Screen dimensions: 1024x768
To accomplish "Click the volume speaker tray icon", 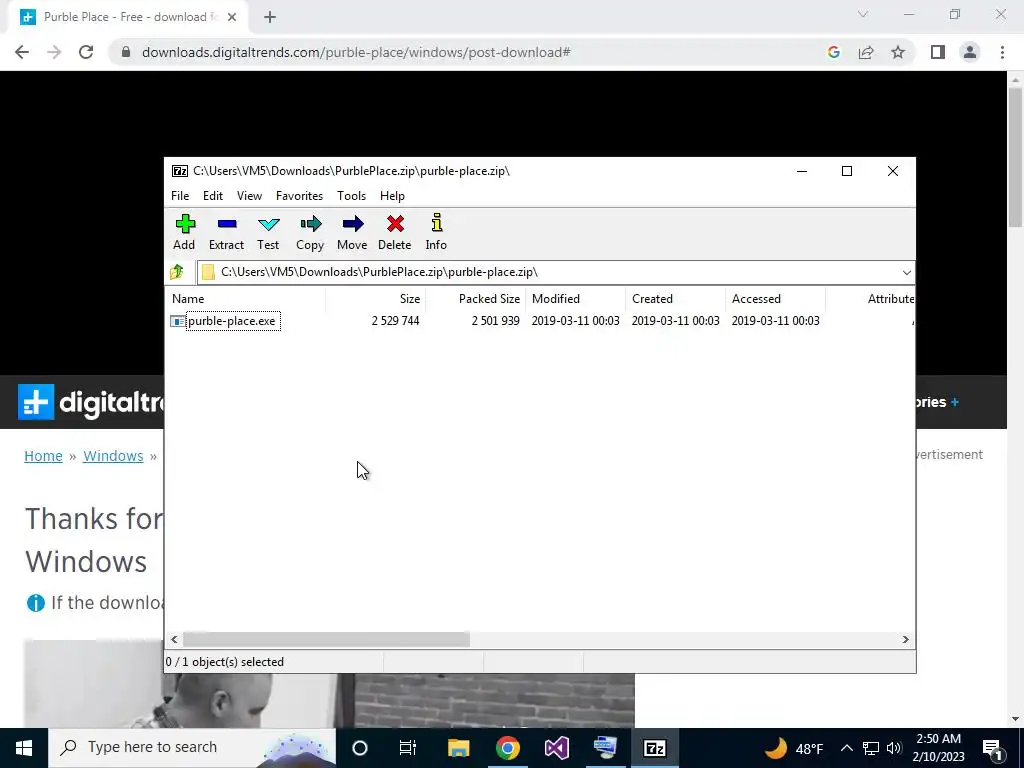I will [894, 748].
